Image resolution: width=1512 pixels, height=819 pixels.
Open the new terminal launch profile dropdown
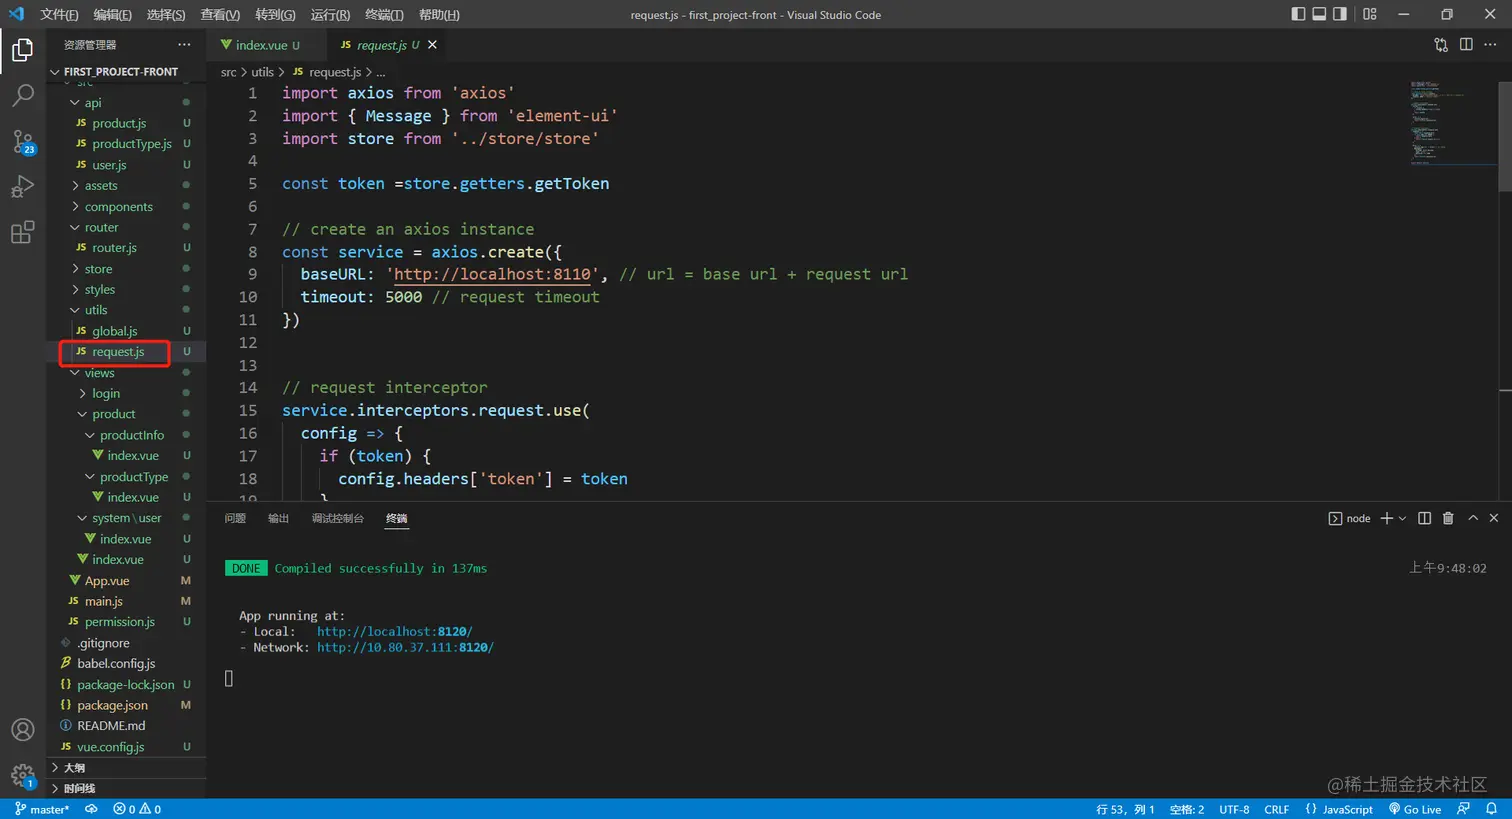[x=1402, y=518]
